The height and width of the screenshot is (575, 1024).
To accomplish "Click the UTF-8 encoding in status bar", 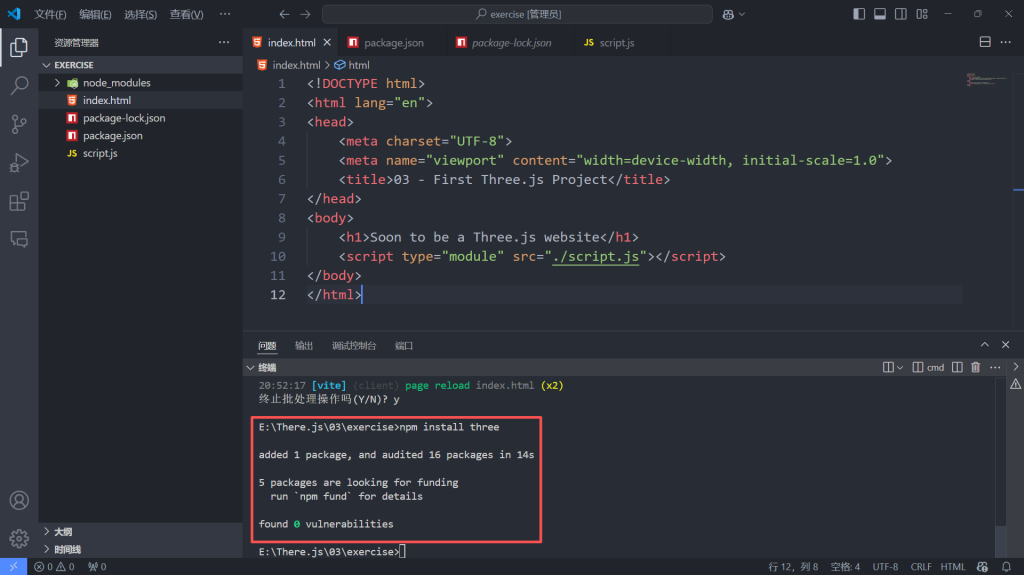I will pos(885,567).
